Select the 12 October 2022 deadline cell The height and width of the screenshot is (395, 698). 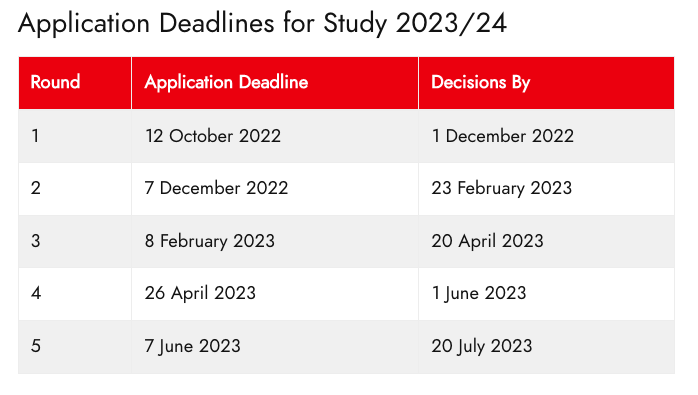275,136
